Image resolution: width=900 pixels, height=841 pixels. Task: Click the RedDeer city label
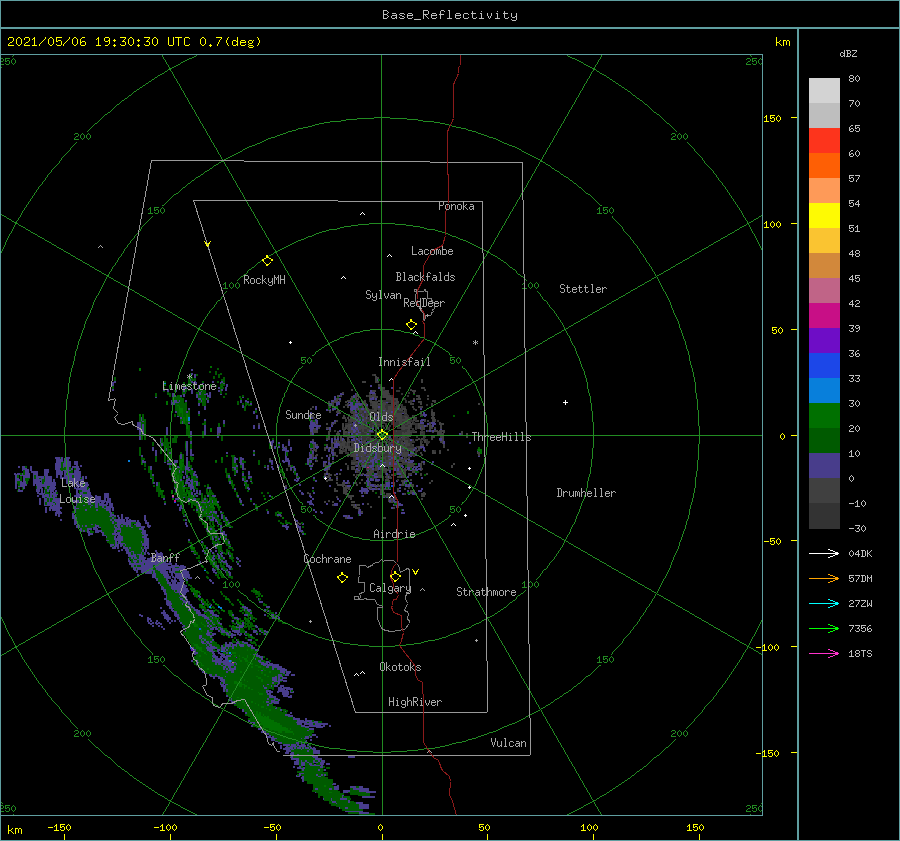coord(424,303)
